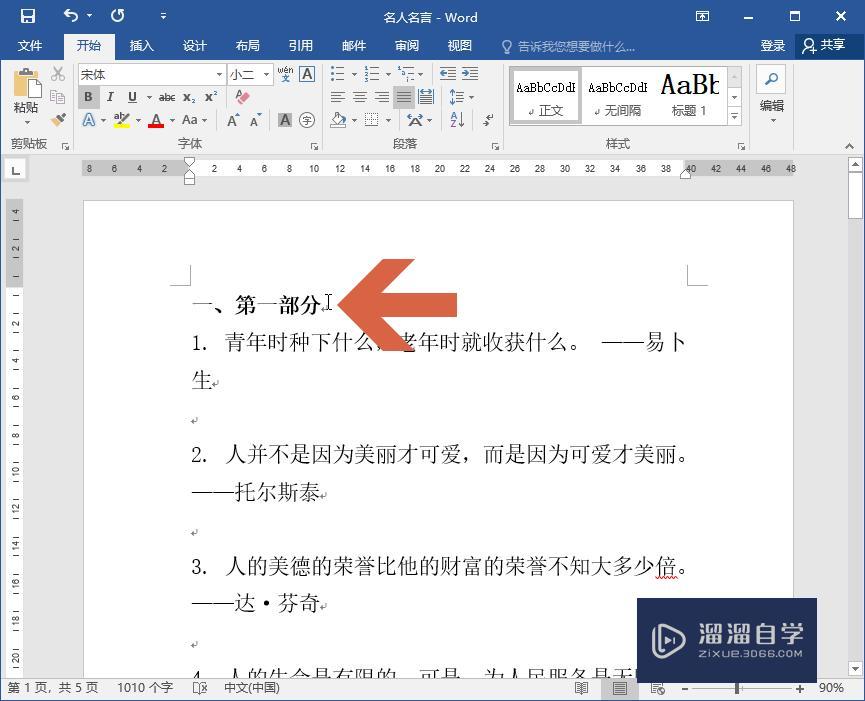The width and height of the screenshot is (865, 701).
Task: Click Decrease Indent icon
Action: tap(447, 73)
